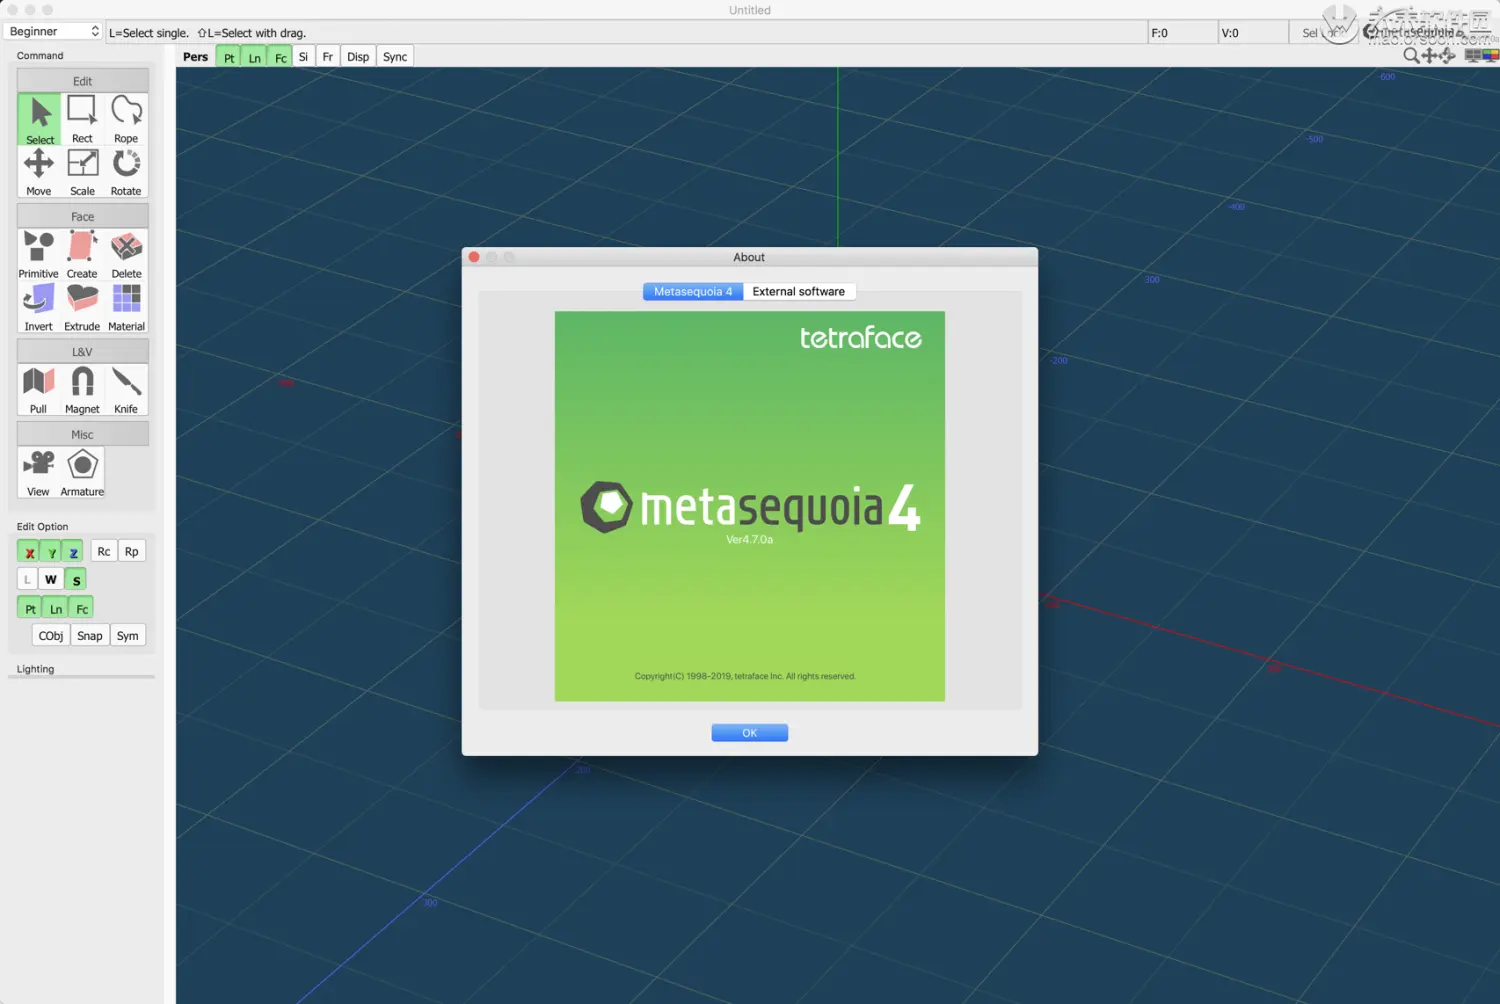Toggle Z axis edit option
1500x1004 pixels.
tap(73, 552)
